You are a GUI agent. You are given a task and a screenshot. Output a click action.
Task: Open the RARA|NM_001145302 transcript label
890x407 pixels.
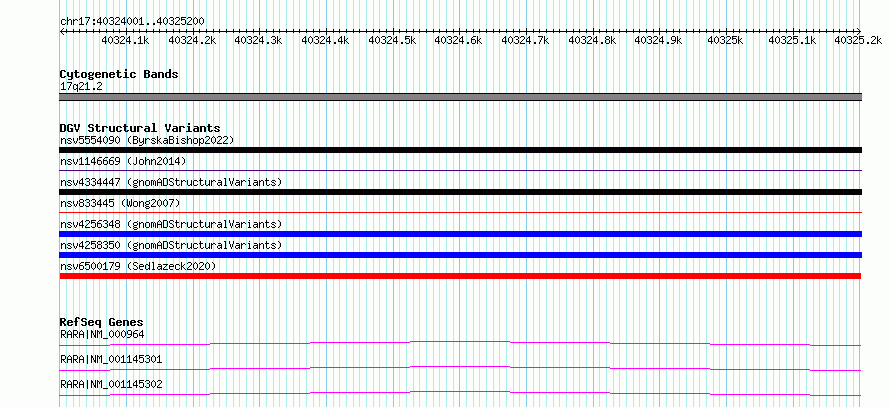tap(111, 384)
